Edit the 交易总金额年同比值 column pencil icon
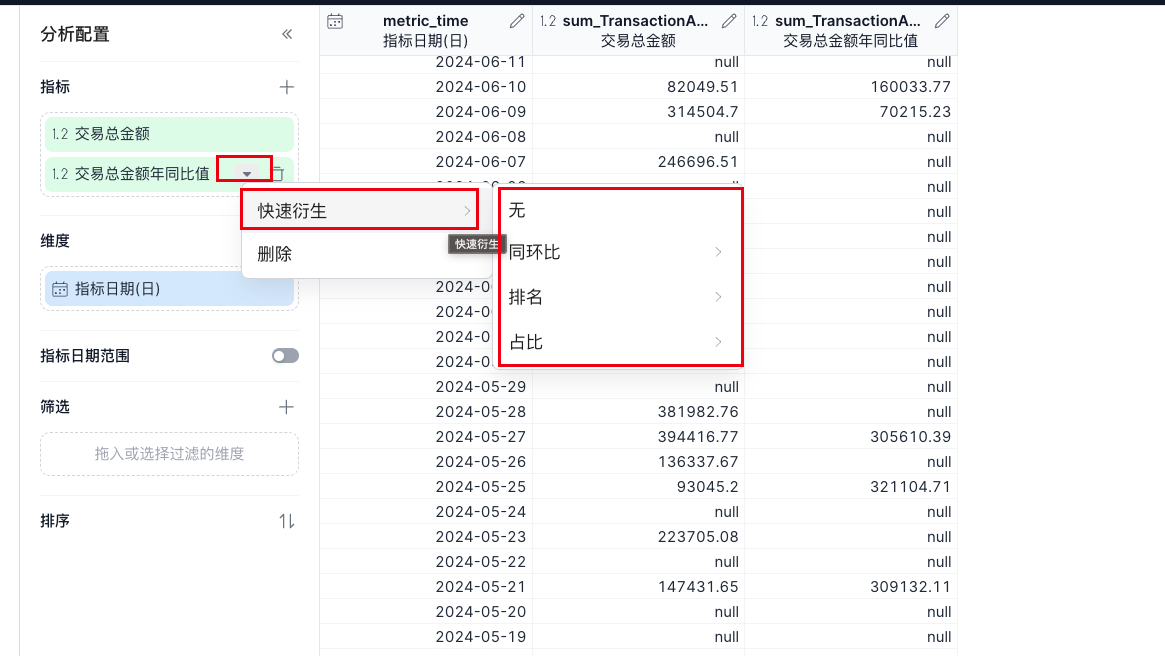Viewport: 1165px width, 656px height. tap(942, 21)
